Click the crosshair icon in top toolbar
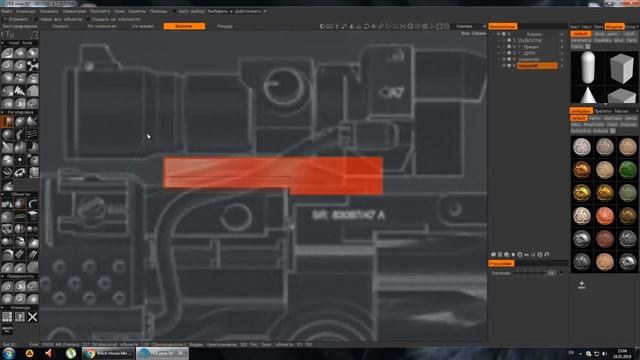Viewport: 640px width, 360px height. (373, 26)
